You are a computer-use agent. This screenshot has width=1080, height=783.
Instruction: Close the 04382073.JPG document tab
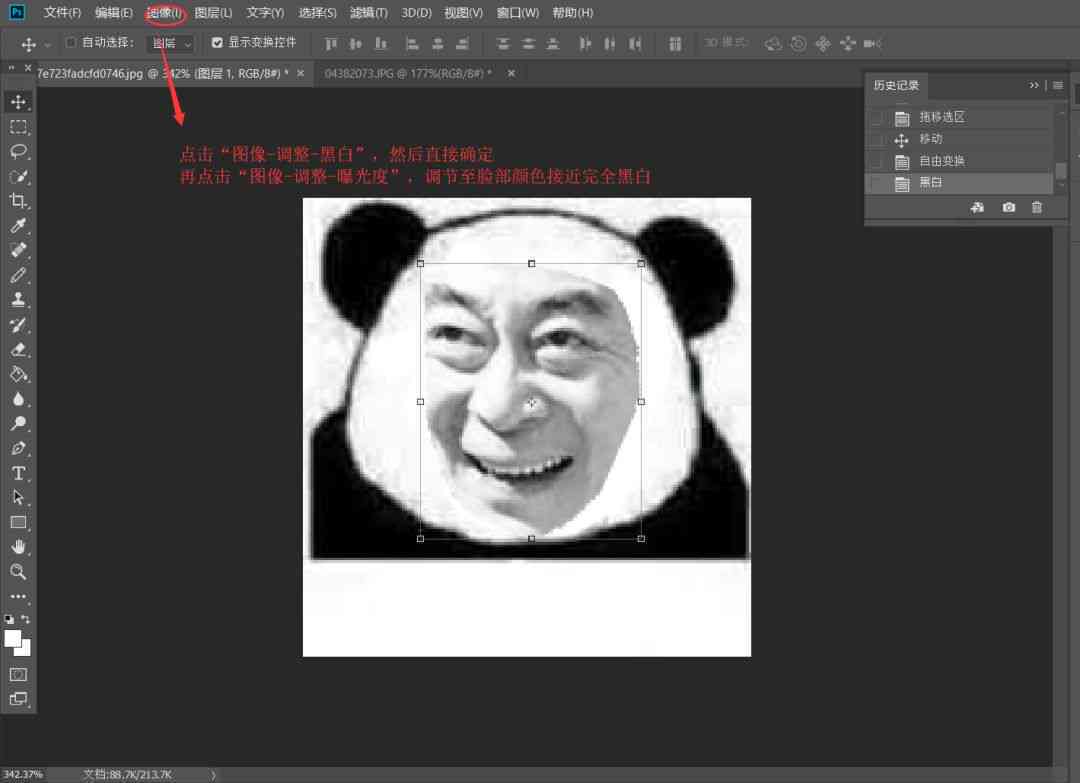click(x=511, y=73)
